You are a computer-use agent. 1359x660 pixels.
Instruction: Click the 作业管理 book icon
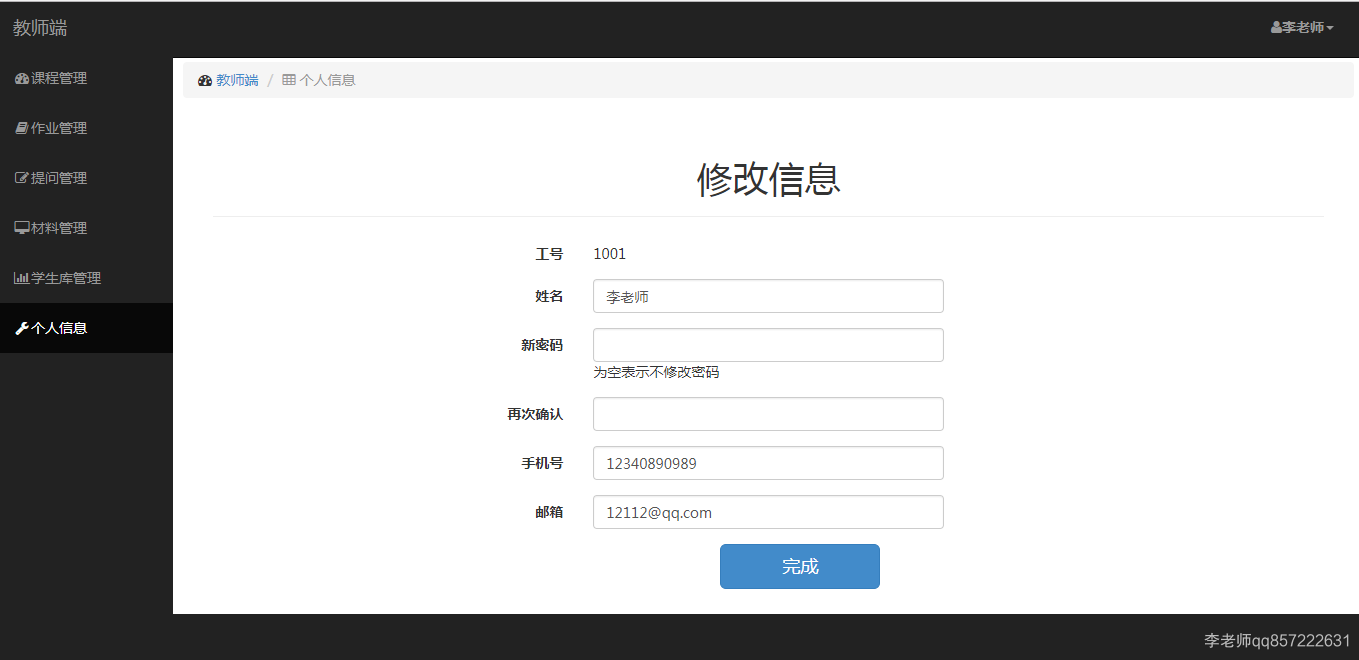[21, 128]
